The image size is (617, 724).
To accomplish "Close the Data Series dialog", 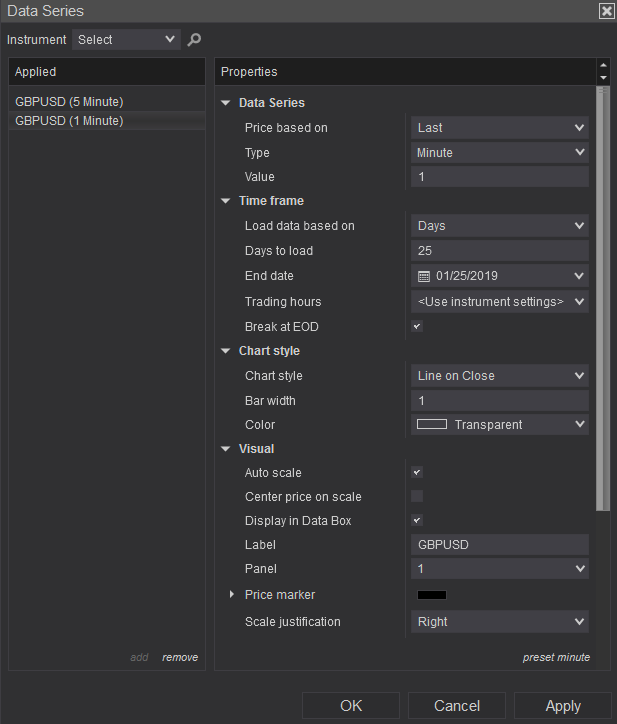I will click(x=606, y=11).
